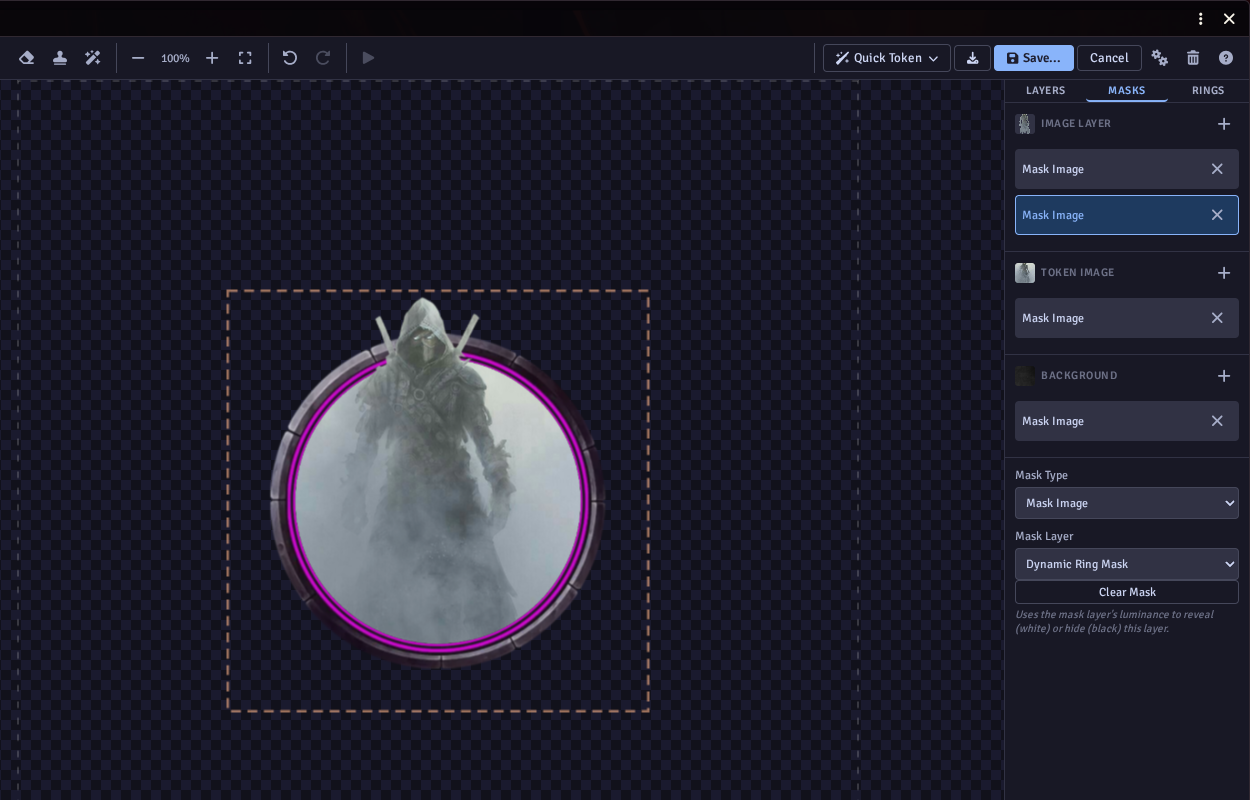Screen dimensions: 1250x800
Task: Remove Mask Image under Background
Action: coord(1217,421)
